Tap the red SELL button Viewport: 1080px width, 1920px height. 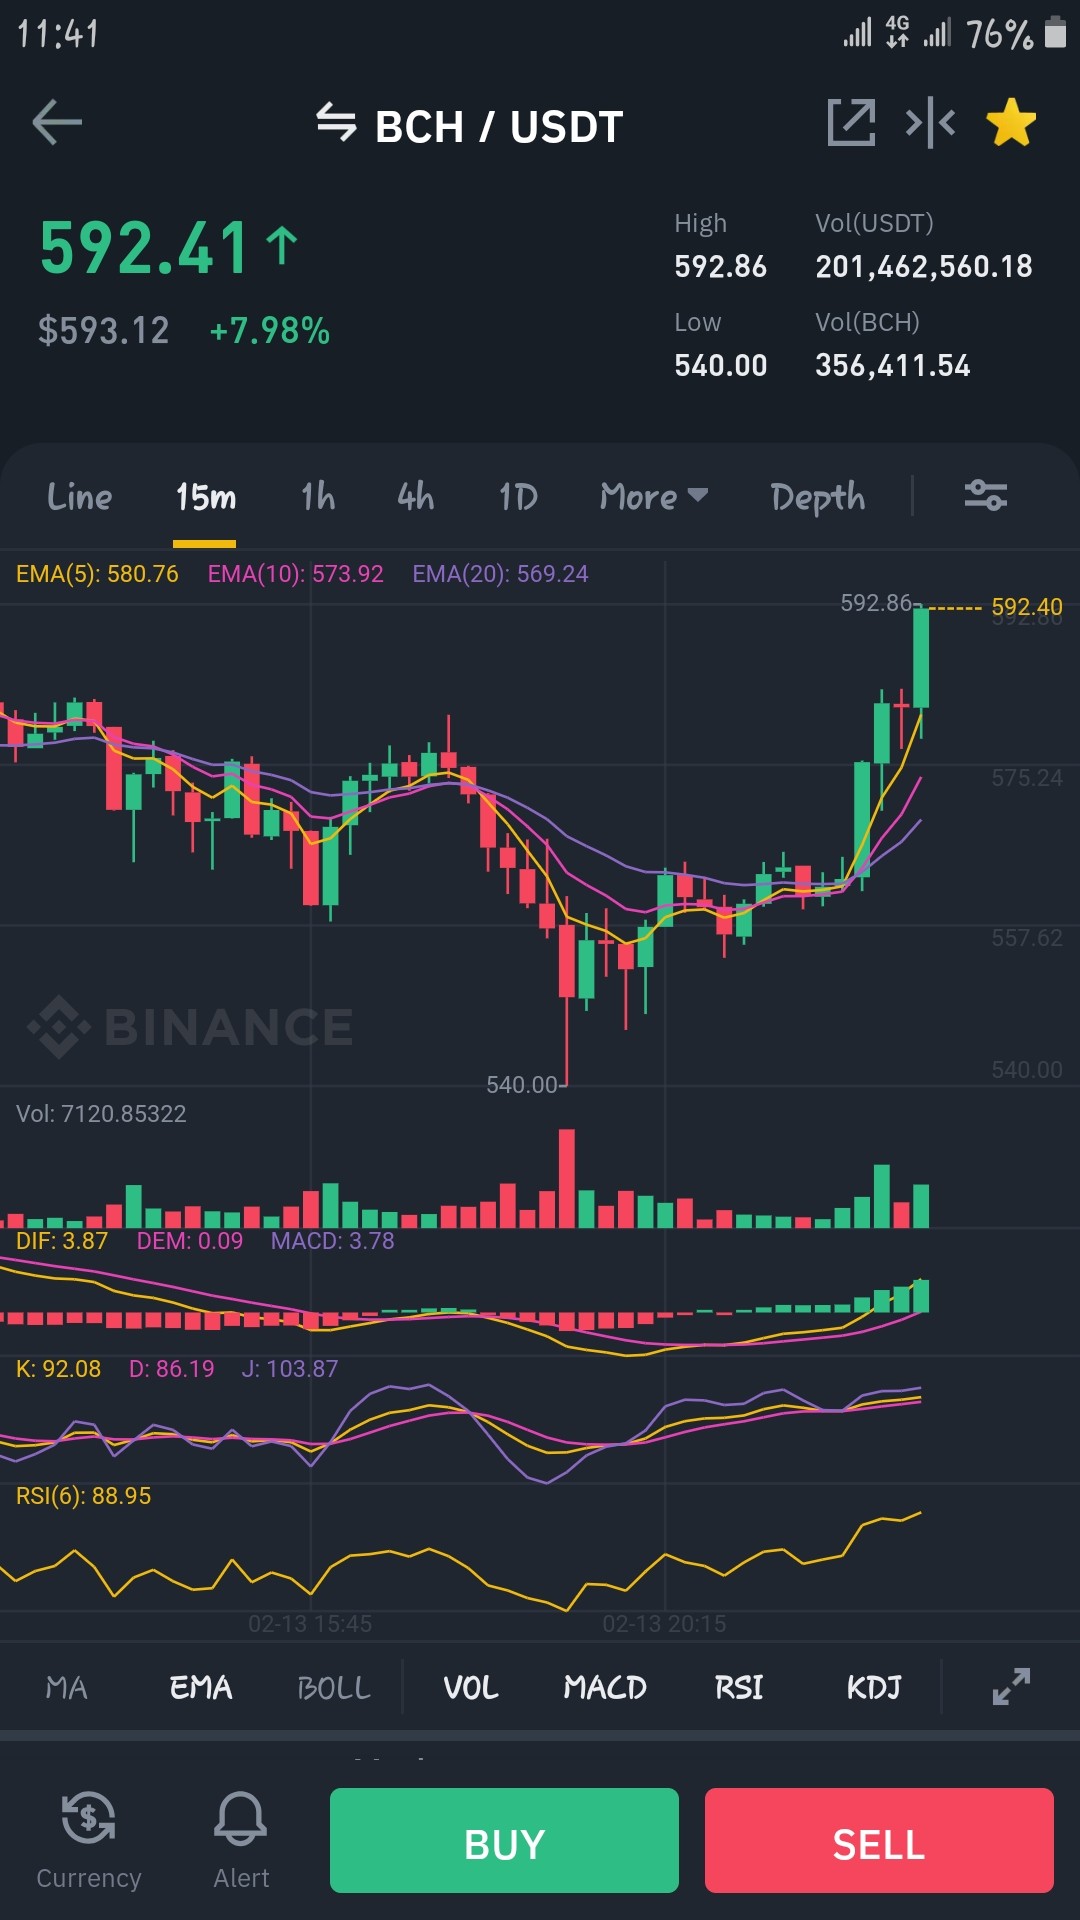879,1840
